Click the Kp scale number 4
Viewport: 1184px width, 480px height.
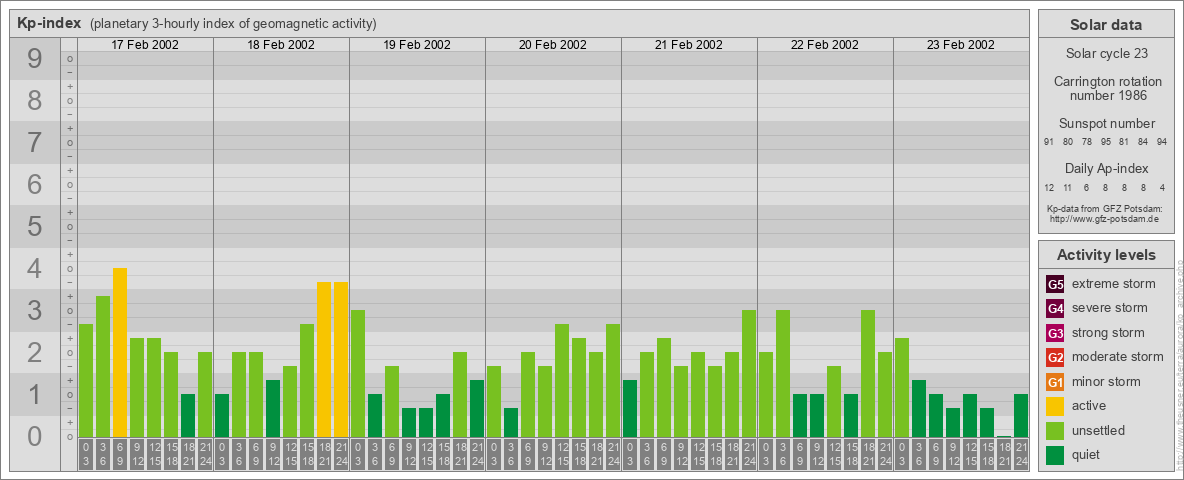[34, 269]
